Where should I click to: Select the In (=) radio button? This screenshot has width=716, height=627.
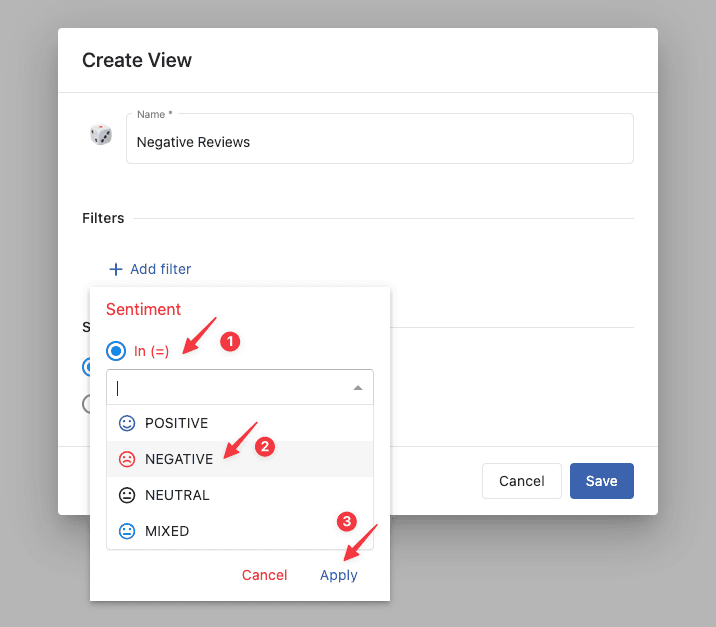click(116, 351)
